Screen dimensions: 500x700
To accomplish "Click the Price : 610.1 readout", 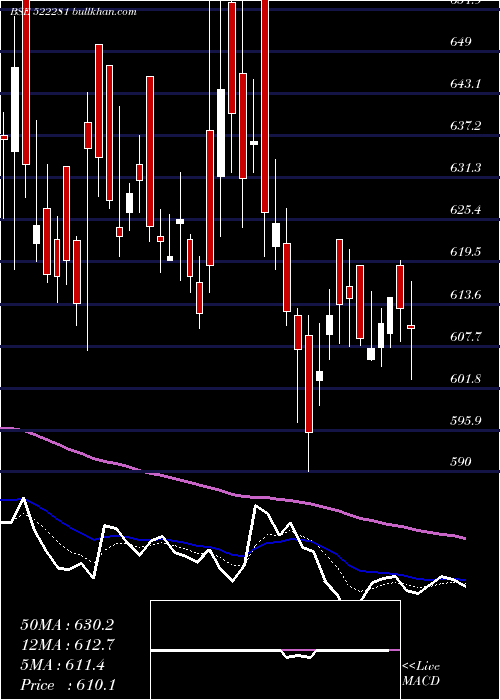I will pyautogui.click(x=67, y=685).
